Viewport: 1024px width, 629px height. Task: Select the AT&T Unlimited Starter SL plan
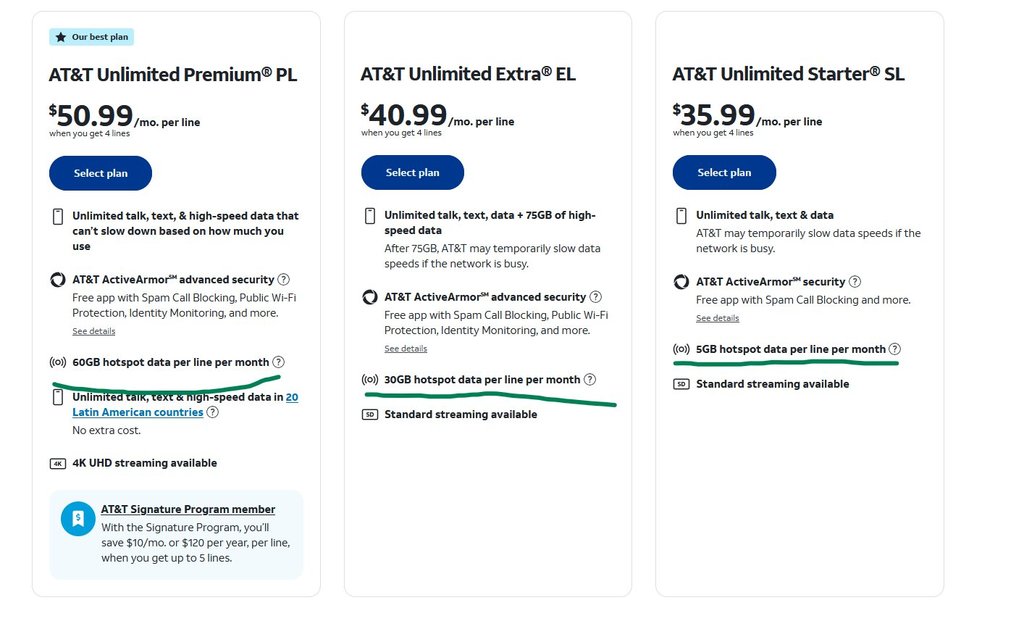pyautogui.click(x=724, y=172)
